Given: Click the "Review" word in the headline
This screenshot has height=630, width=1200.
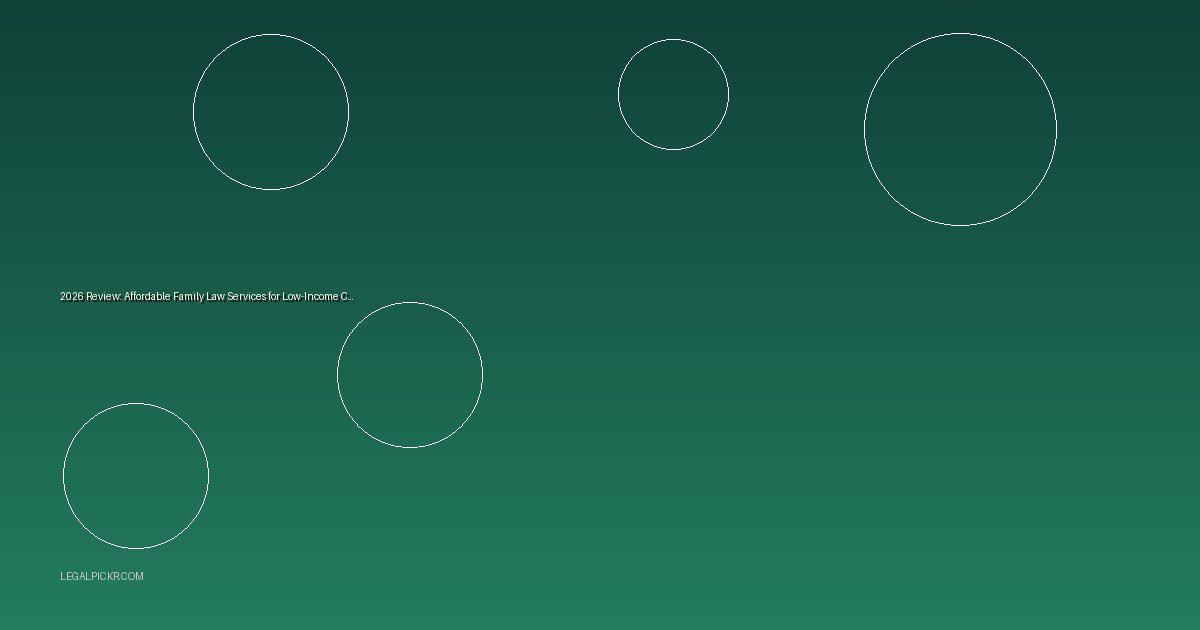Looking at the screenshot, I should 103,297.
